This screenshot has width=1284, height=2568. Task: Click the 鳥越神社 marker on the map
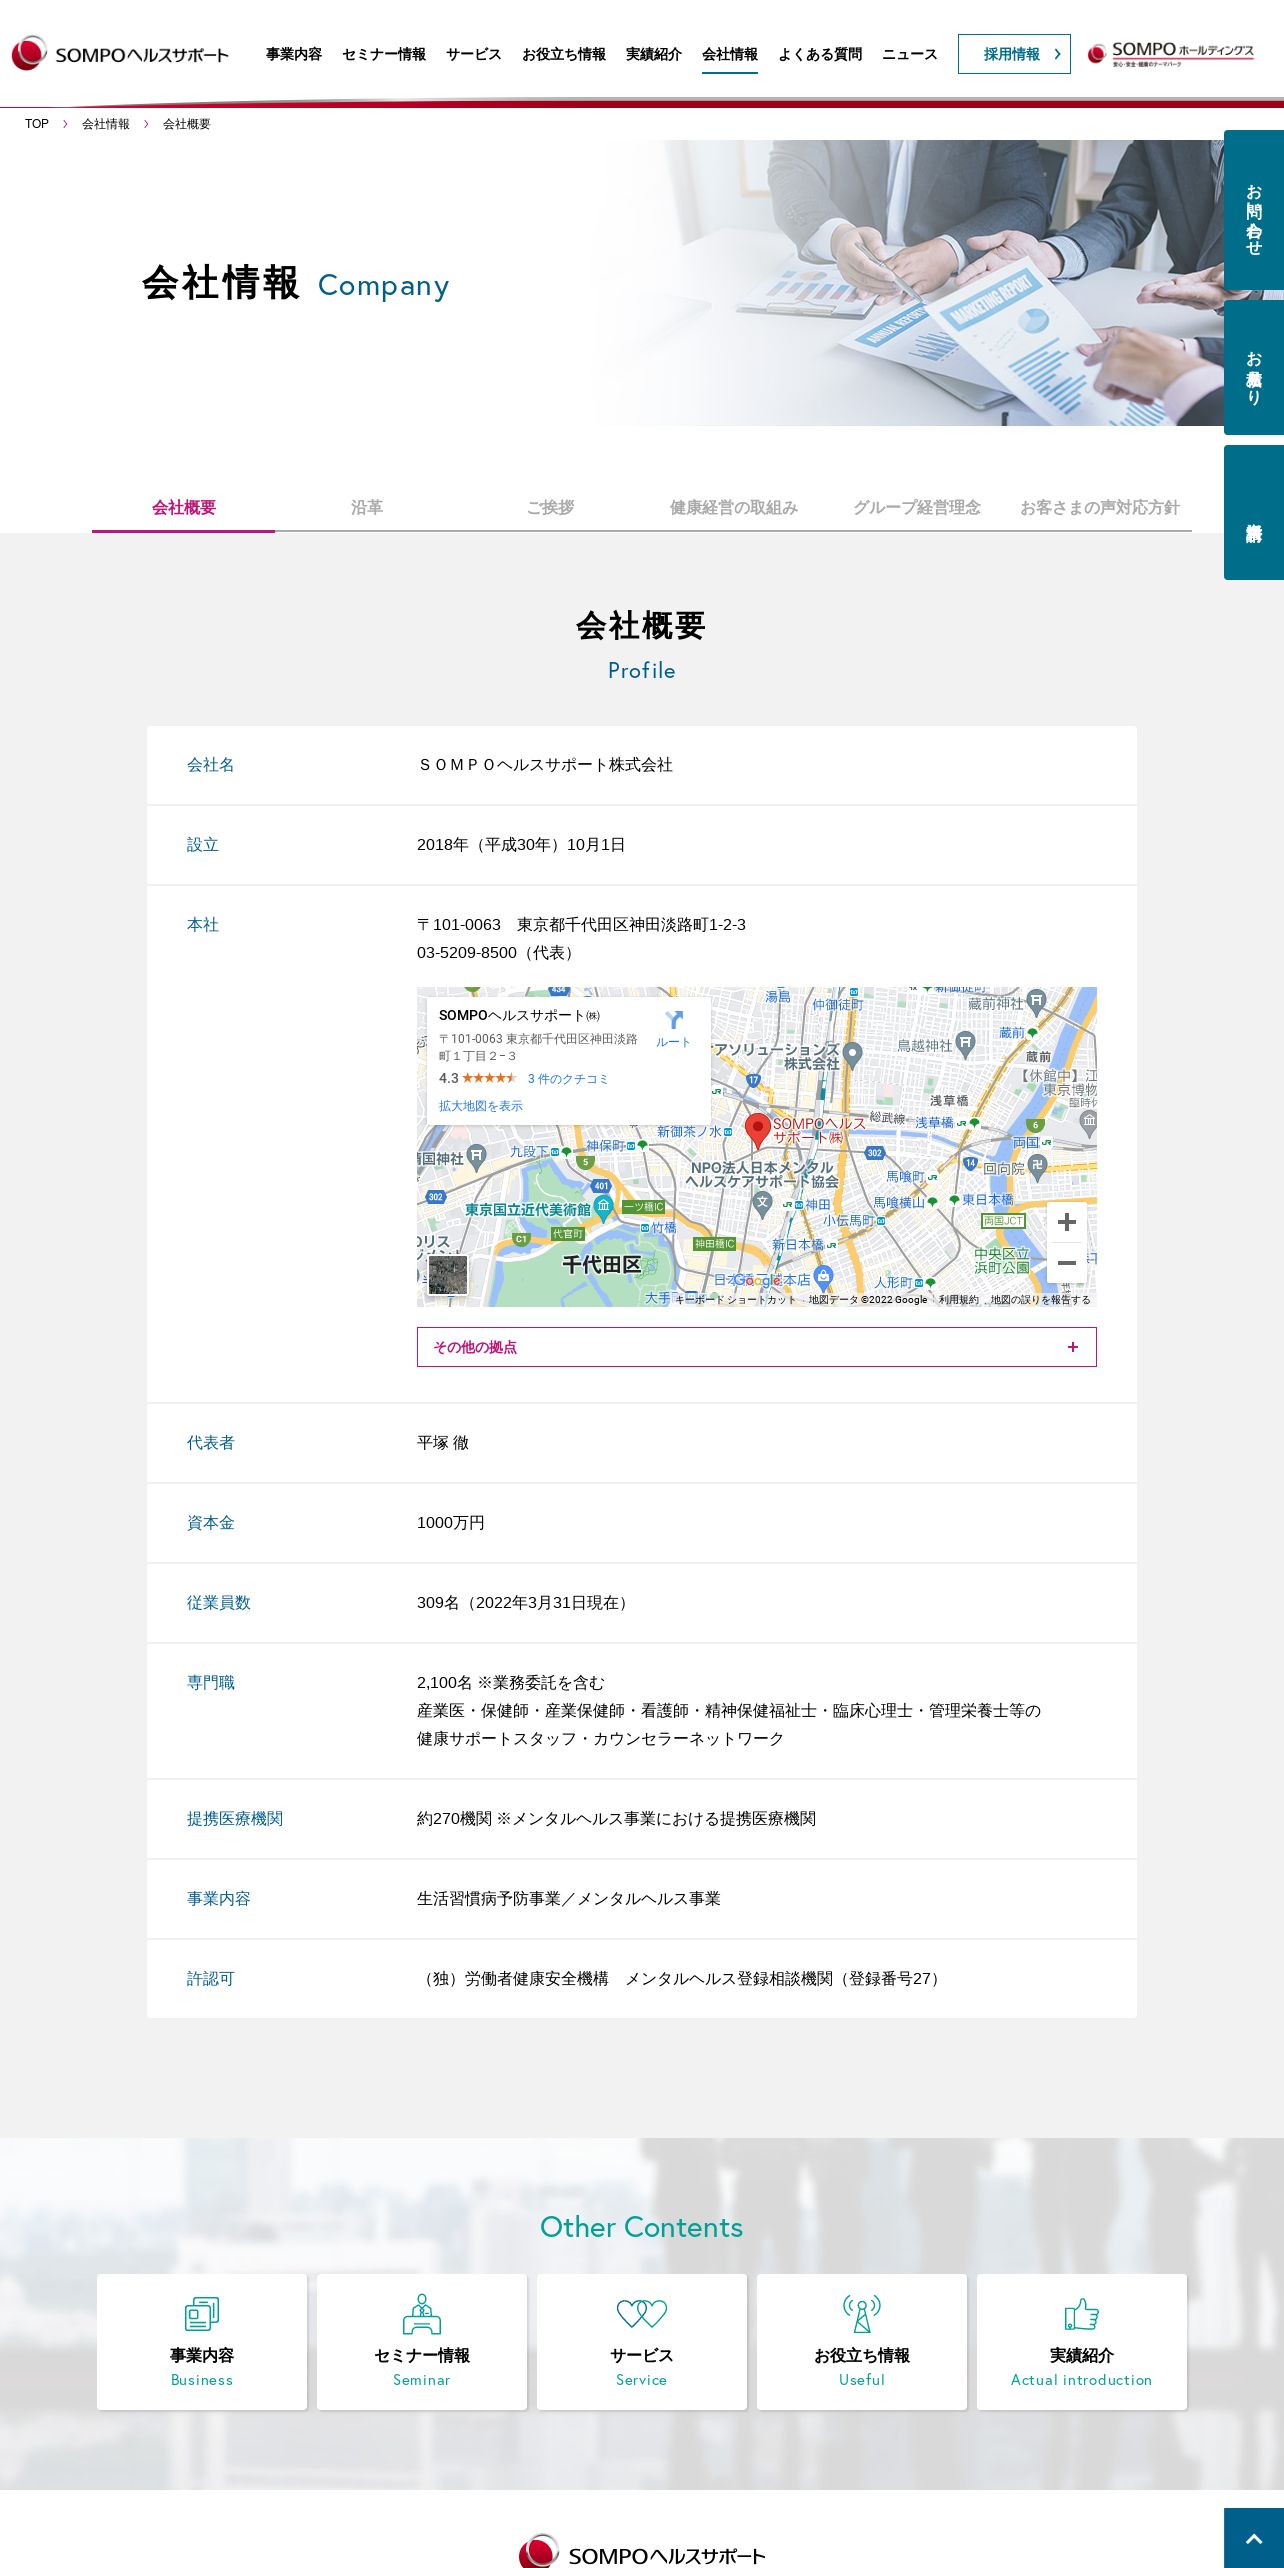pyautogui.click(x=965, y=1044)
